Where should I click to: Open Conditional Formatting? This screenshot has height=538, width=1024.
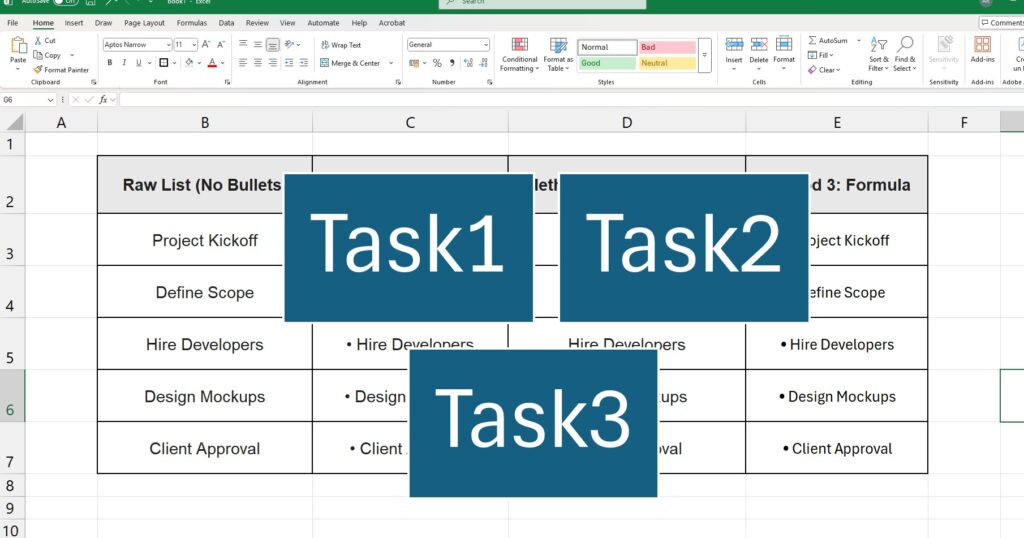(x=520, y=55)
